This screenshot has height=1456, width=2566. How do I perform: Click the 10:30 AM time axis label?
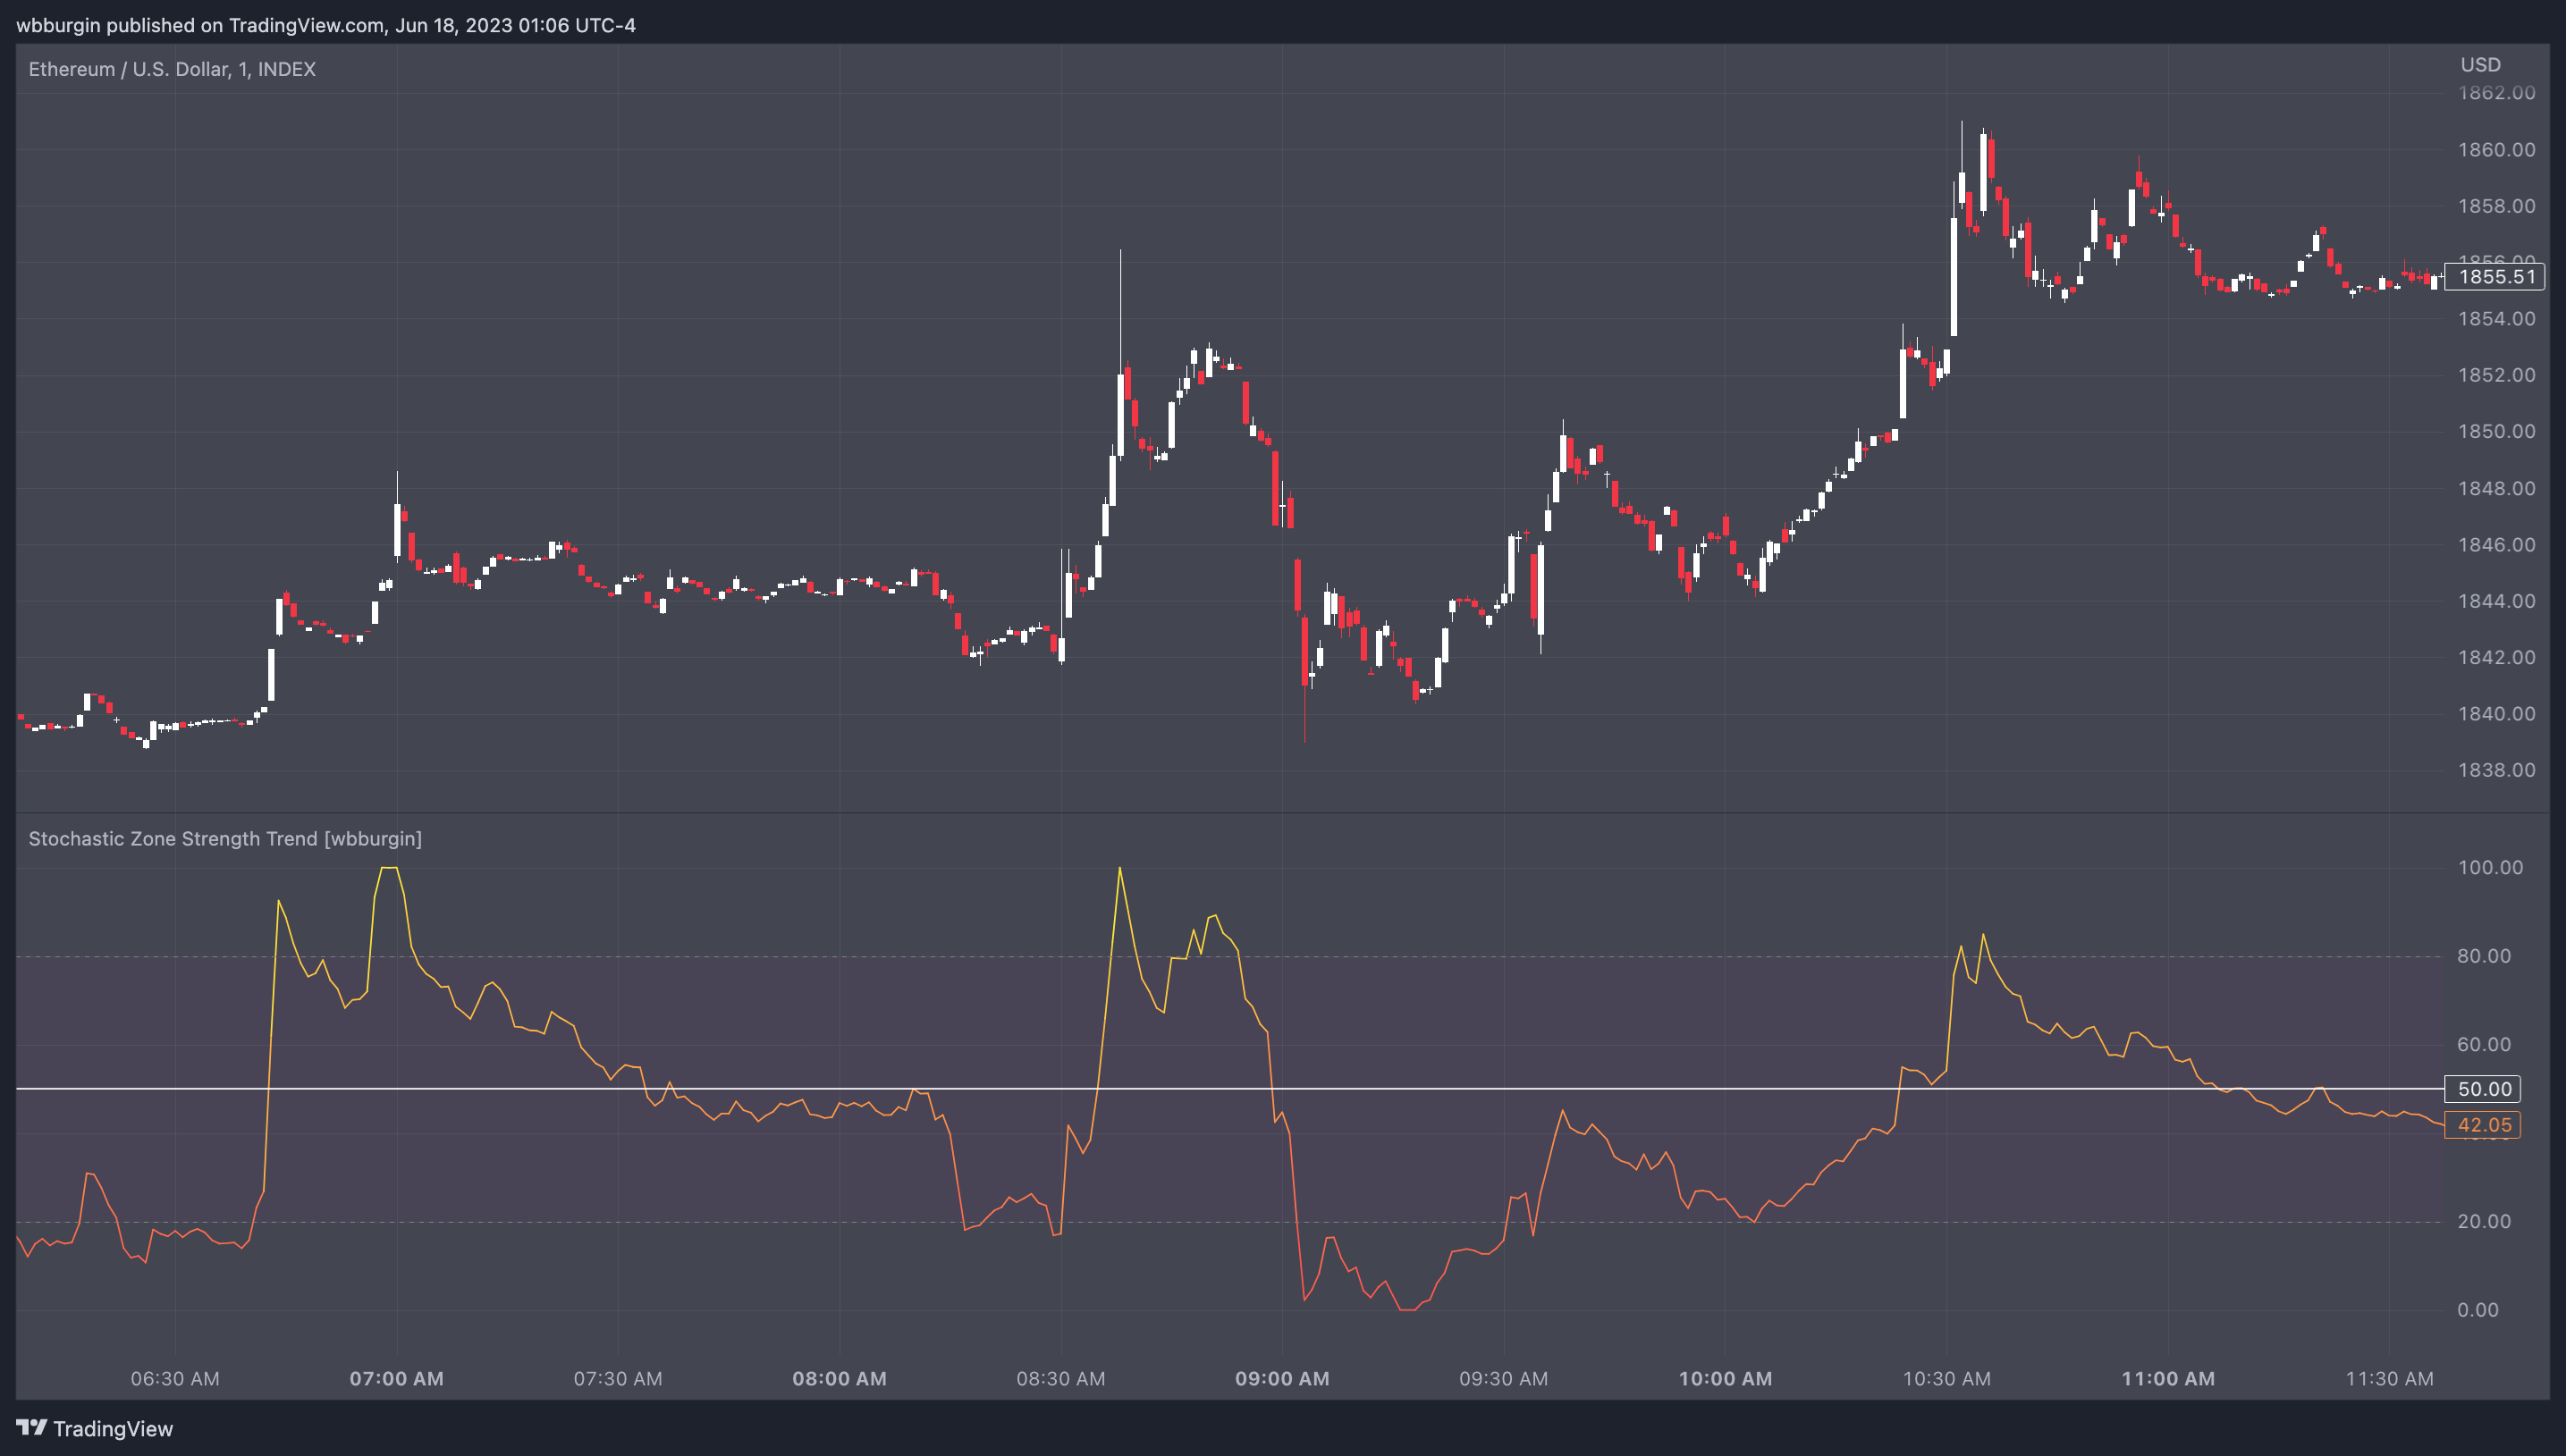tap(1946, 1378)
